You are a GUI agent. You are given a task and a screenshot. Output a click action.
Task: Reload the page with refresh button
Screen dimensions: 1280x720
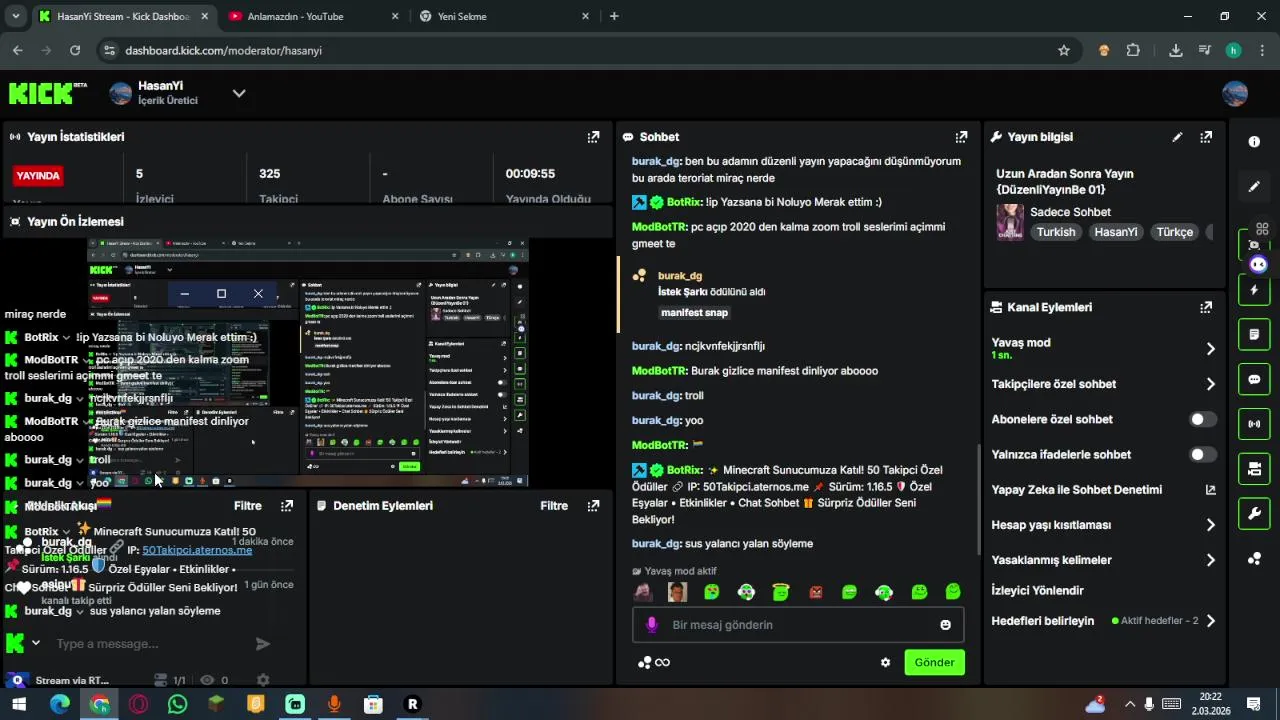75,50
